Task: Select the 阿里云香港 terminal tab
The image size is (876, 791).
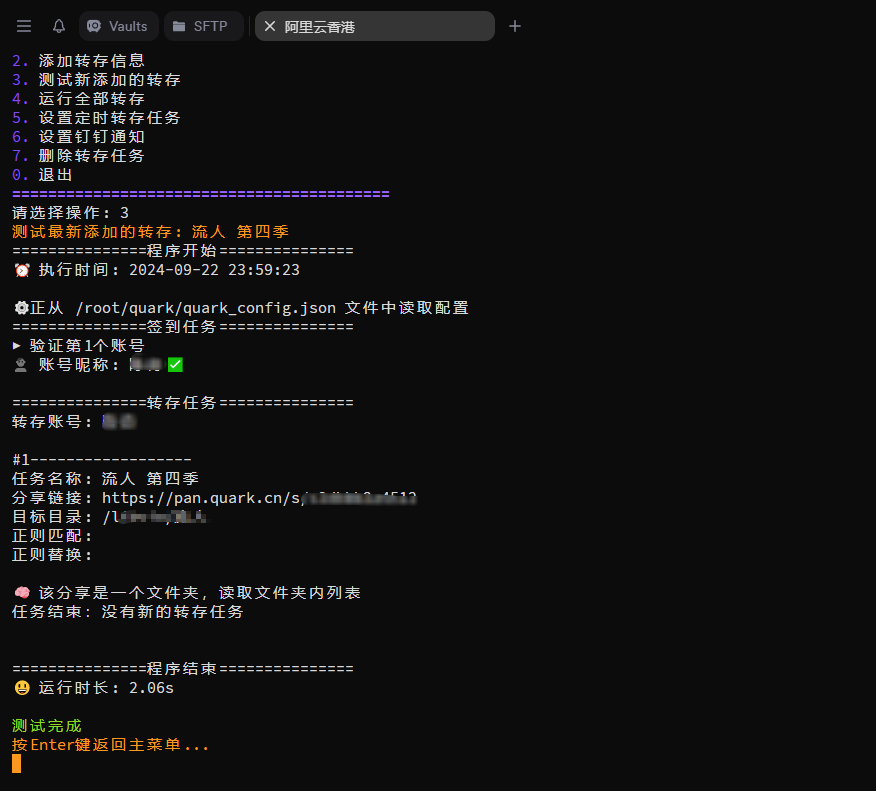Action: click(375, 26)
